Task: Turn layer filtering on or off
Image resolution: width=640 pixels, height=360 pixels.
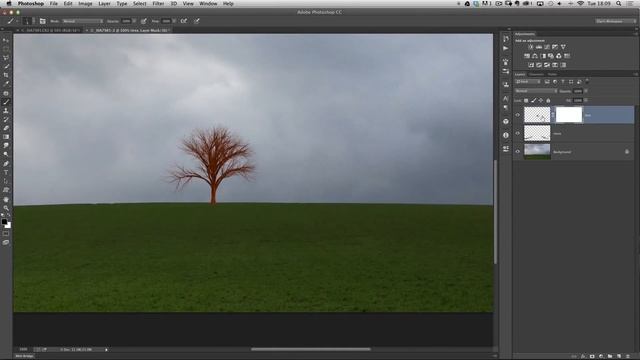Action: pyautogui.click(x=587, y=81)
